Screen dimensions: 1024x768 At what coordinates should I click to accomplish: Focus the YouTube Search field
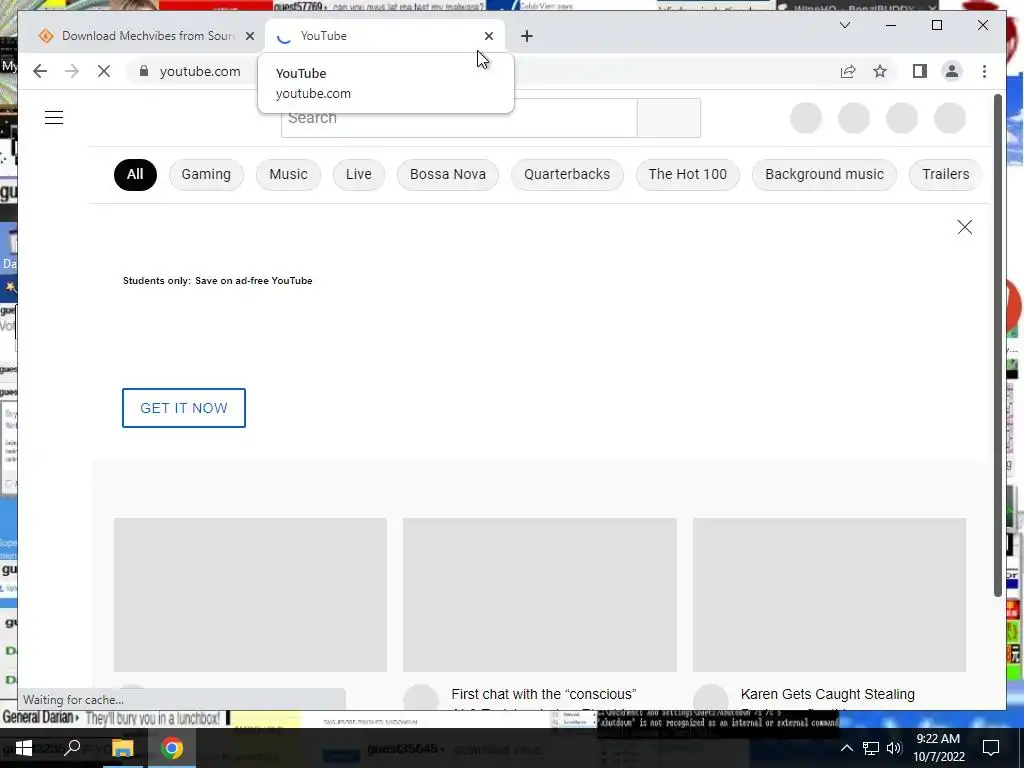pos(459,118)
